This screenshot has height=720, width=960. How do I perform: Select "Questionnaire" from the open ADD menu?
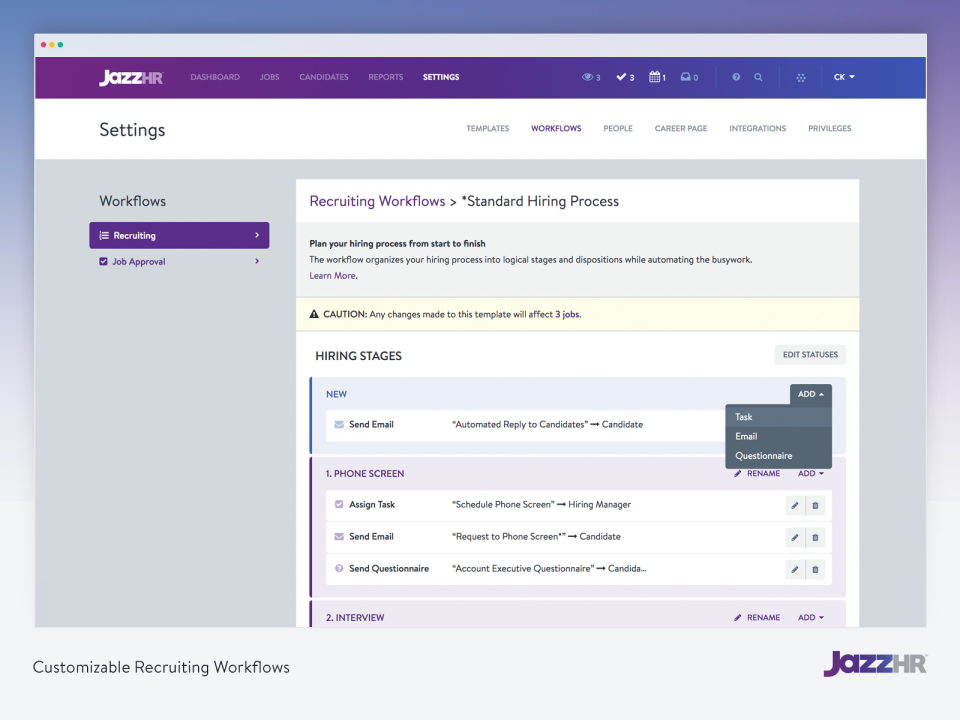point(764,455)
